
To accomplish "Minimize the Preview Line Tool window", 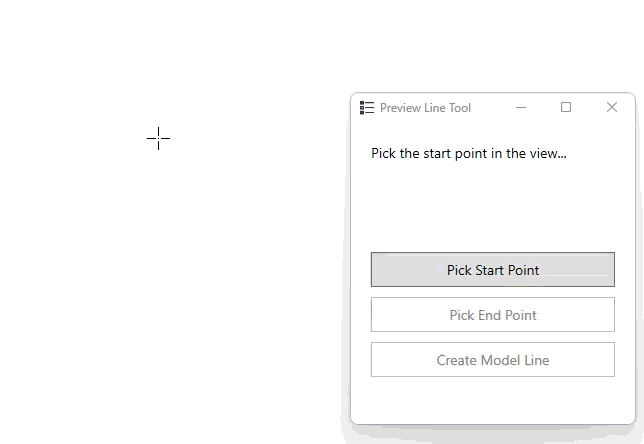I will point(521,108).
